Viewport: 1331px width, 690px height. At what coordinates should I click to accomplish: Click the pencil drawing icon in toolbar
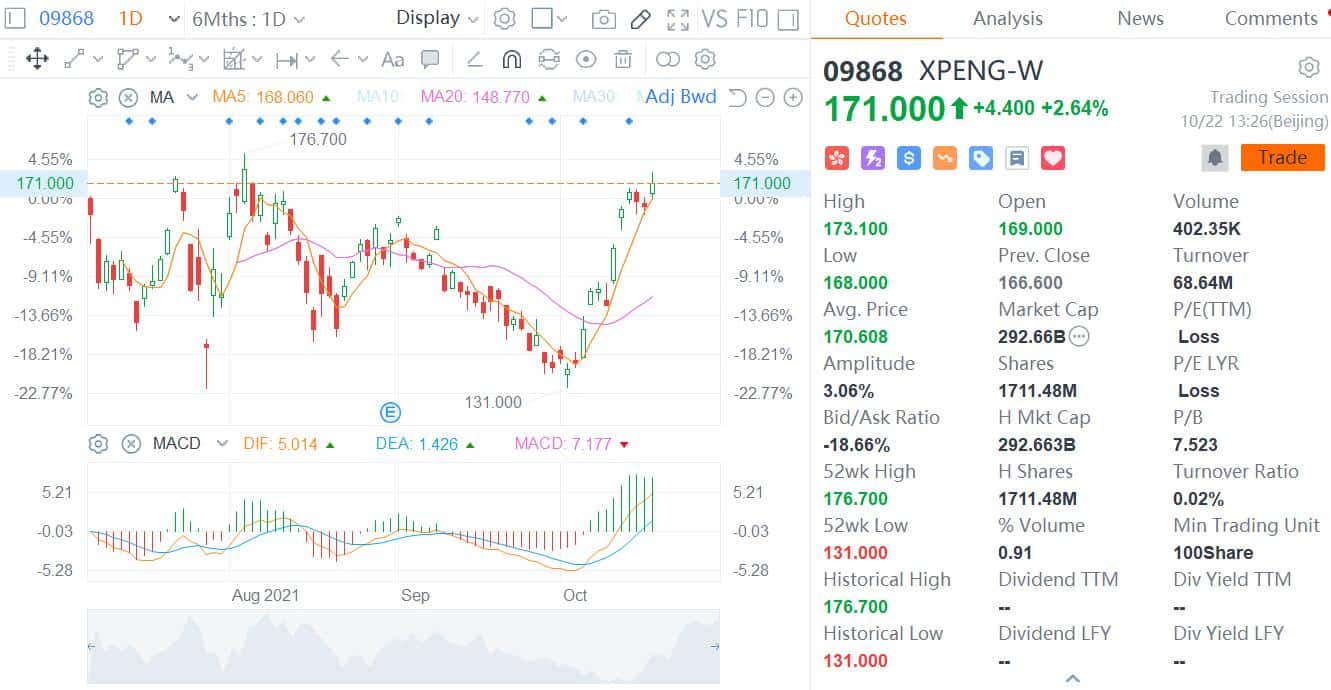point(641,18)
